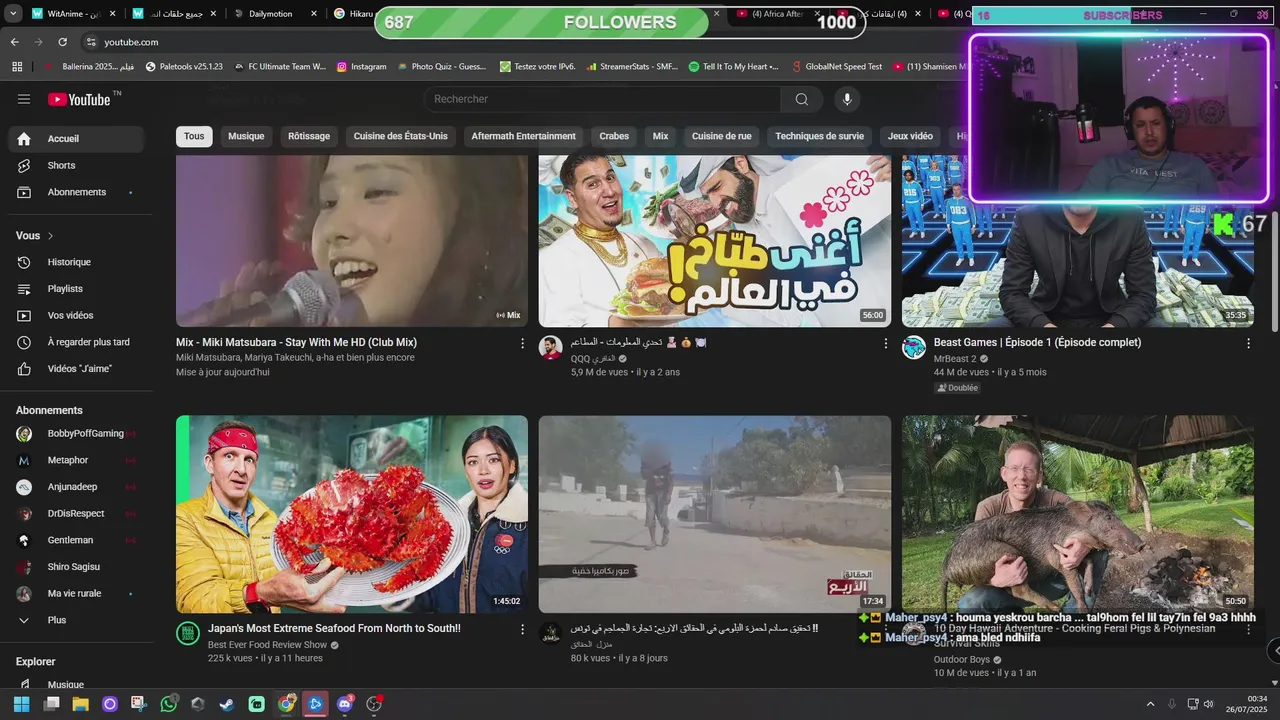Open Steam from the taskbar
Image resolution: width=1280 pixels, height=720 pixels.
[x=227, y=704]
